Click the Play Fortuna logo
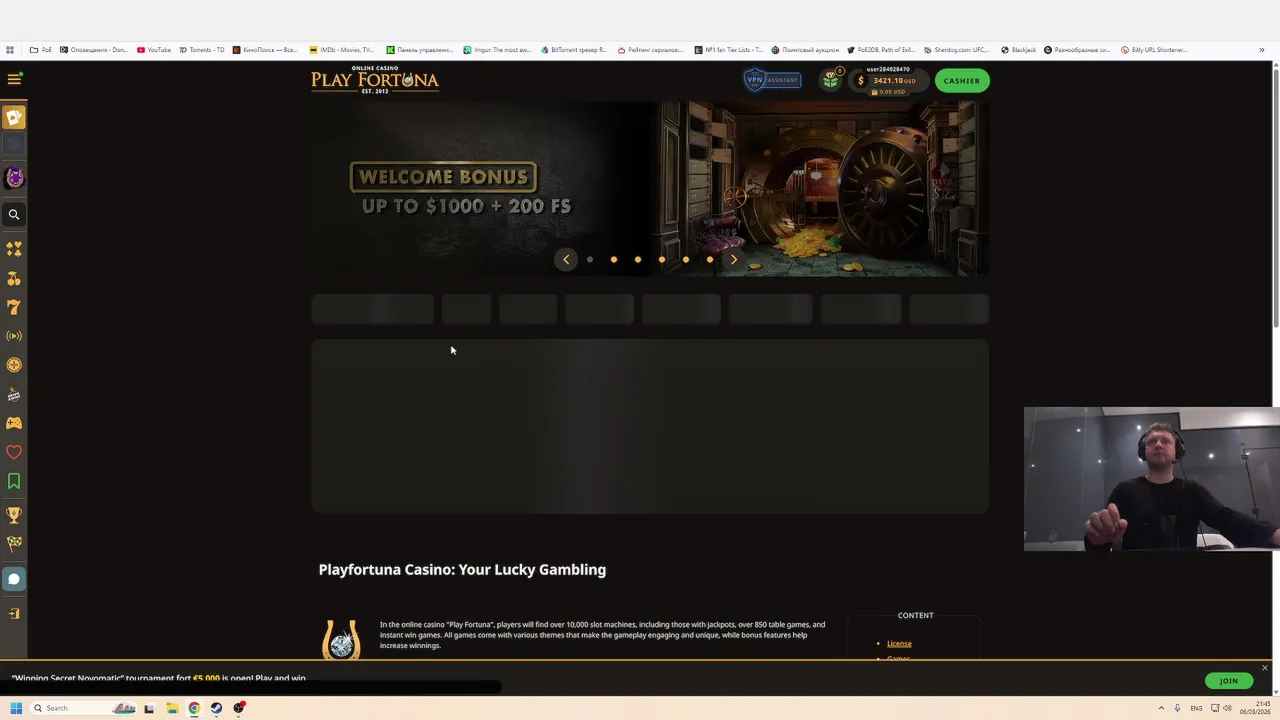The width and height of the screenshot is (1280, 720). (374, 80)
